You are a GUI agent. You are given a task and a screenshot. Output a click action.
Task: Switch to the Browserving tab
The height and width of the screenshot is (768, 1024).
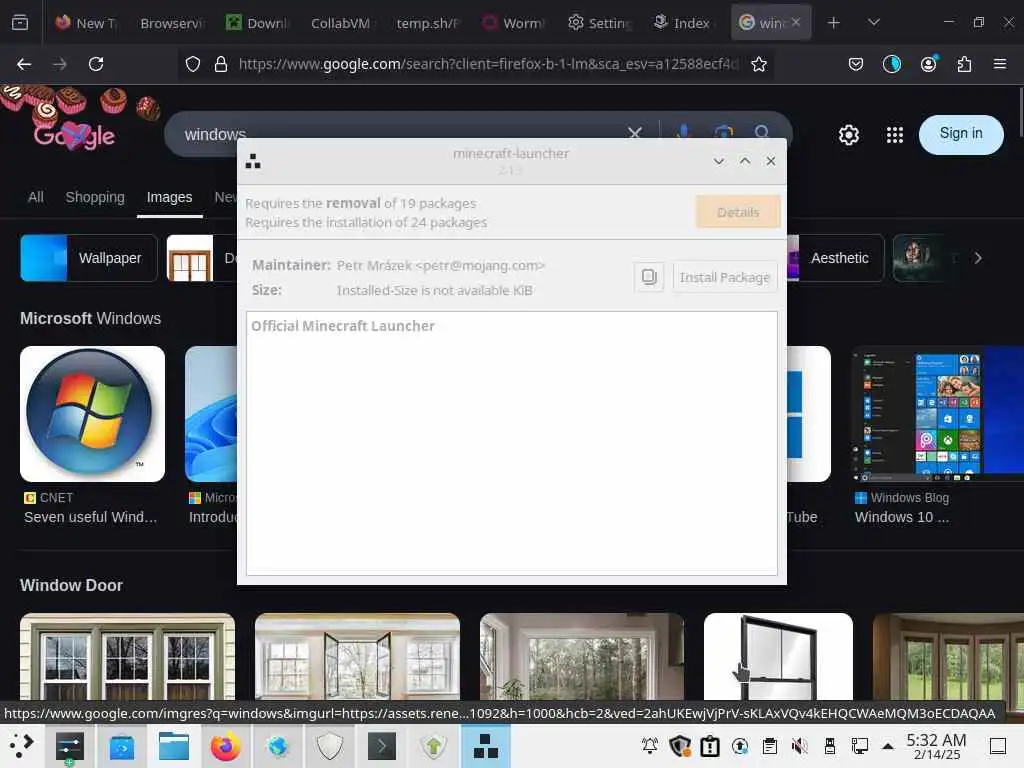[x=172, y=23]
